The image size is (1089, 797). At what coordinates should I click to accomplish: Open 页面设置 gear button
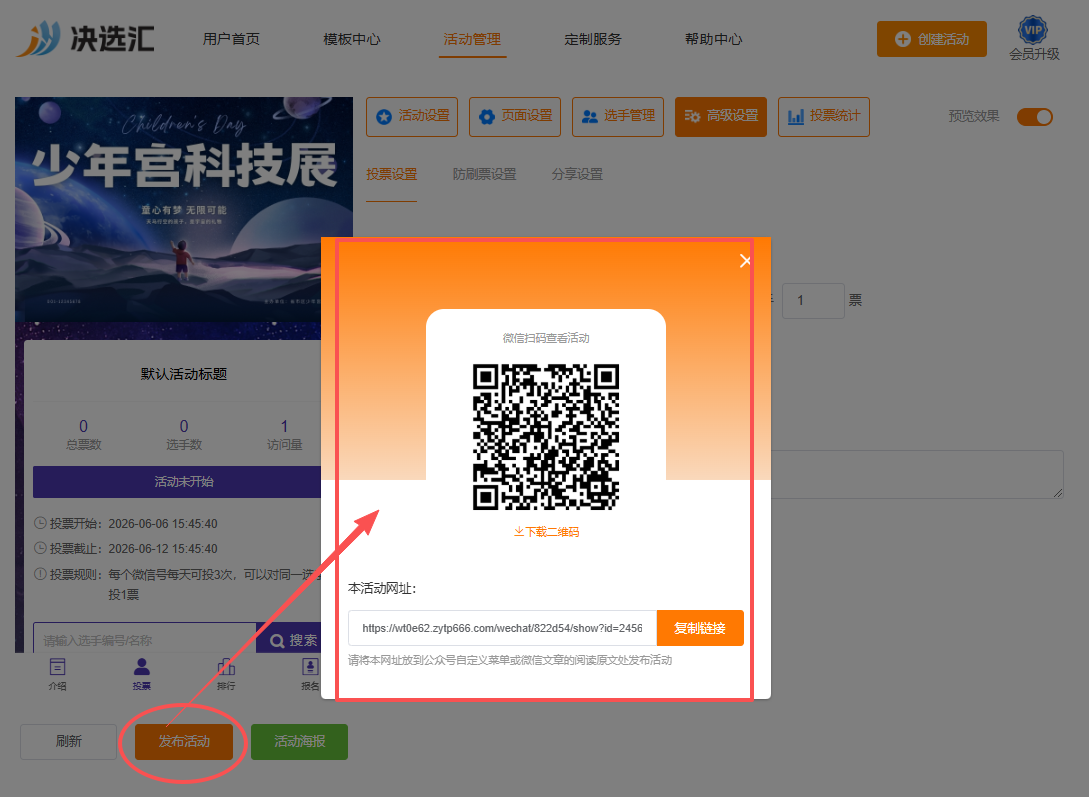tap(515, 117)
